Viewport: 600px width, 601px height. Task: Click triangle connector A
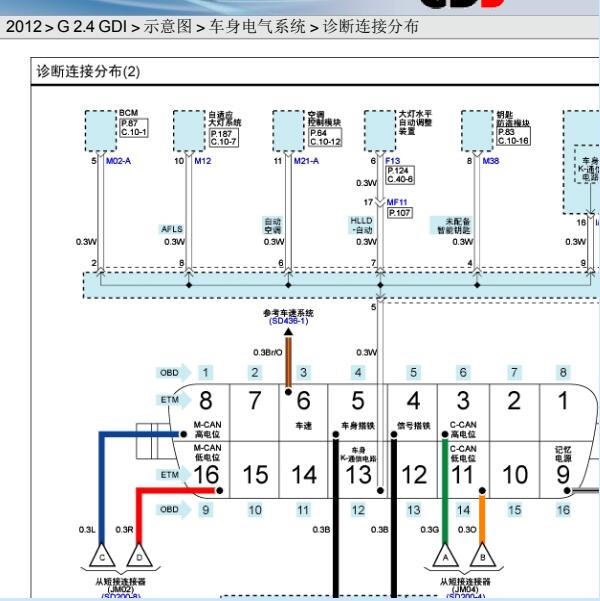445,556
